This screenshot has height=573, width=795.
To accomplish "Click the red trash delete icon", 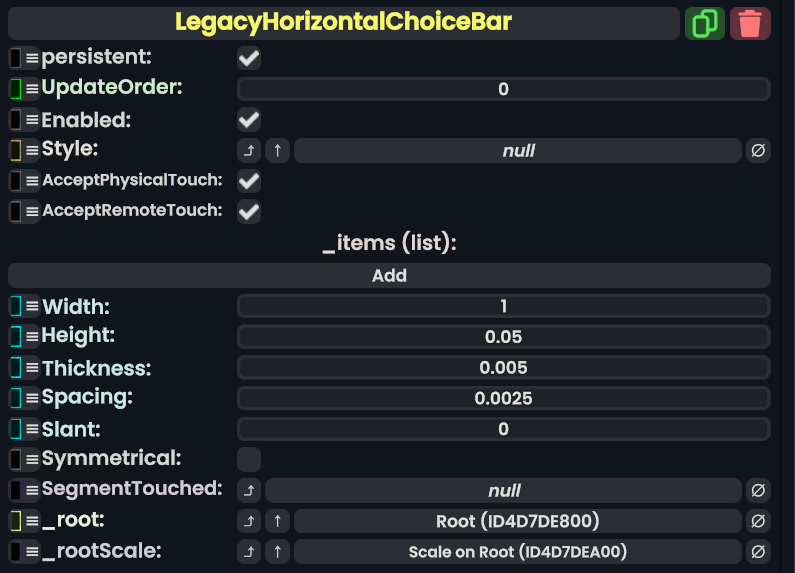I will pyautogui.click(x=750, y=23).
